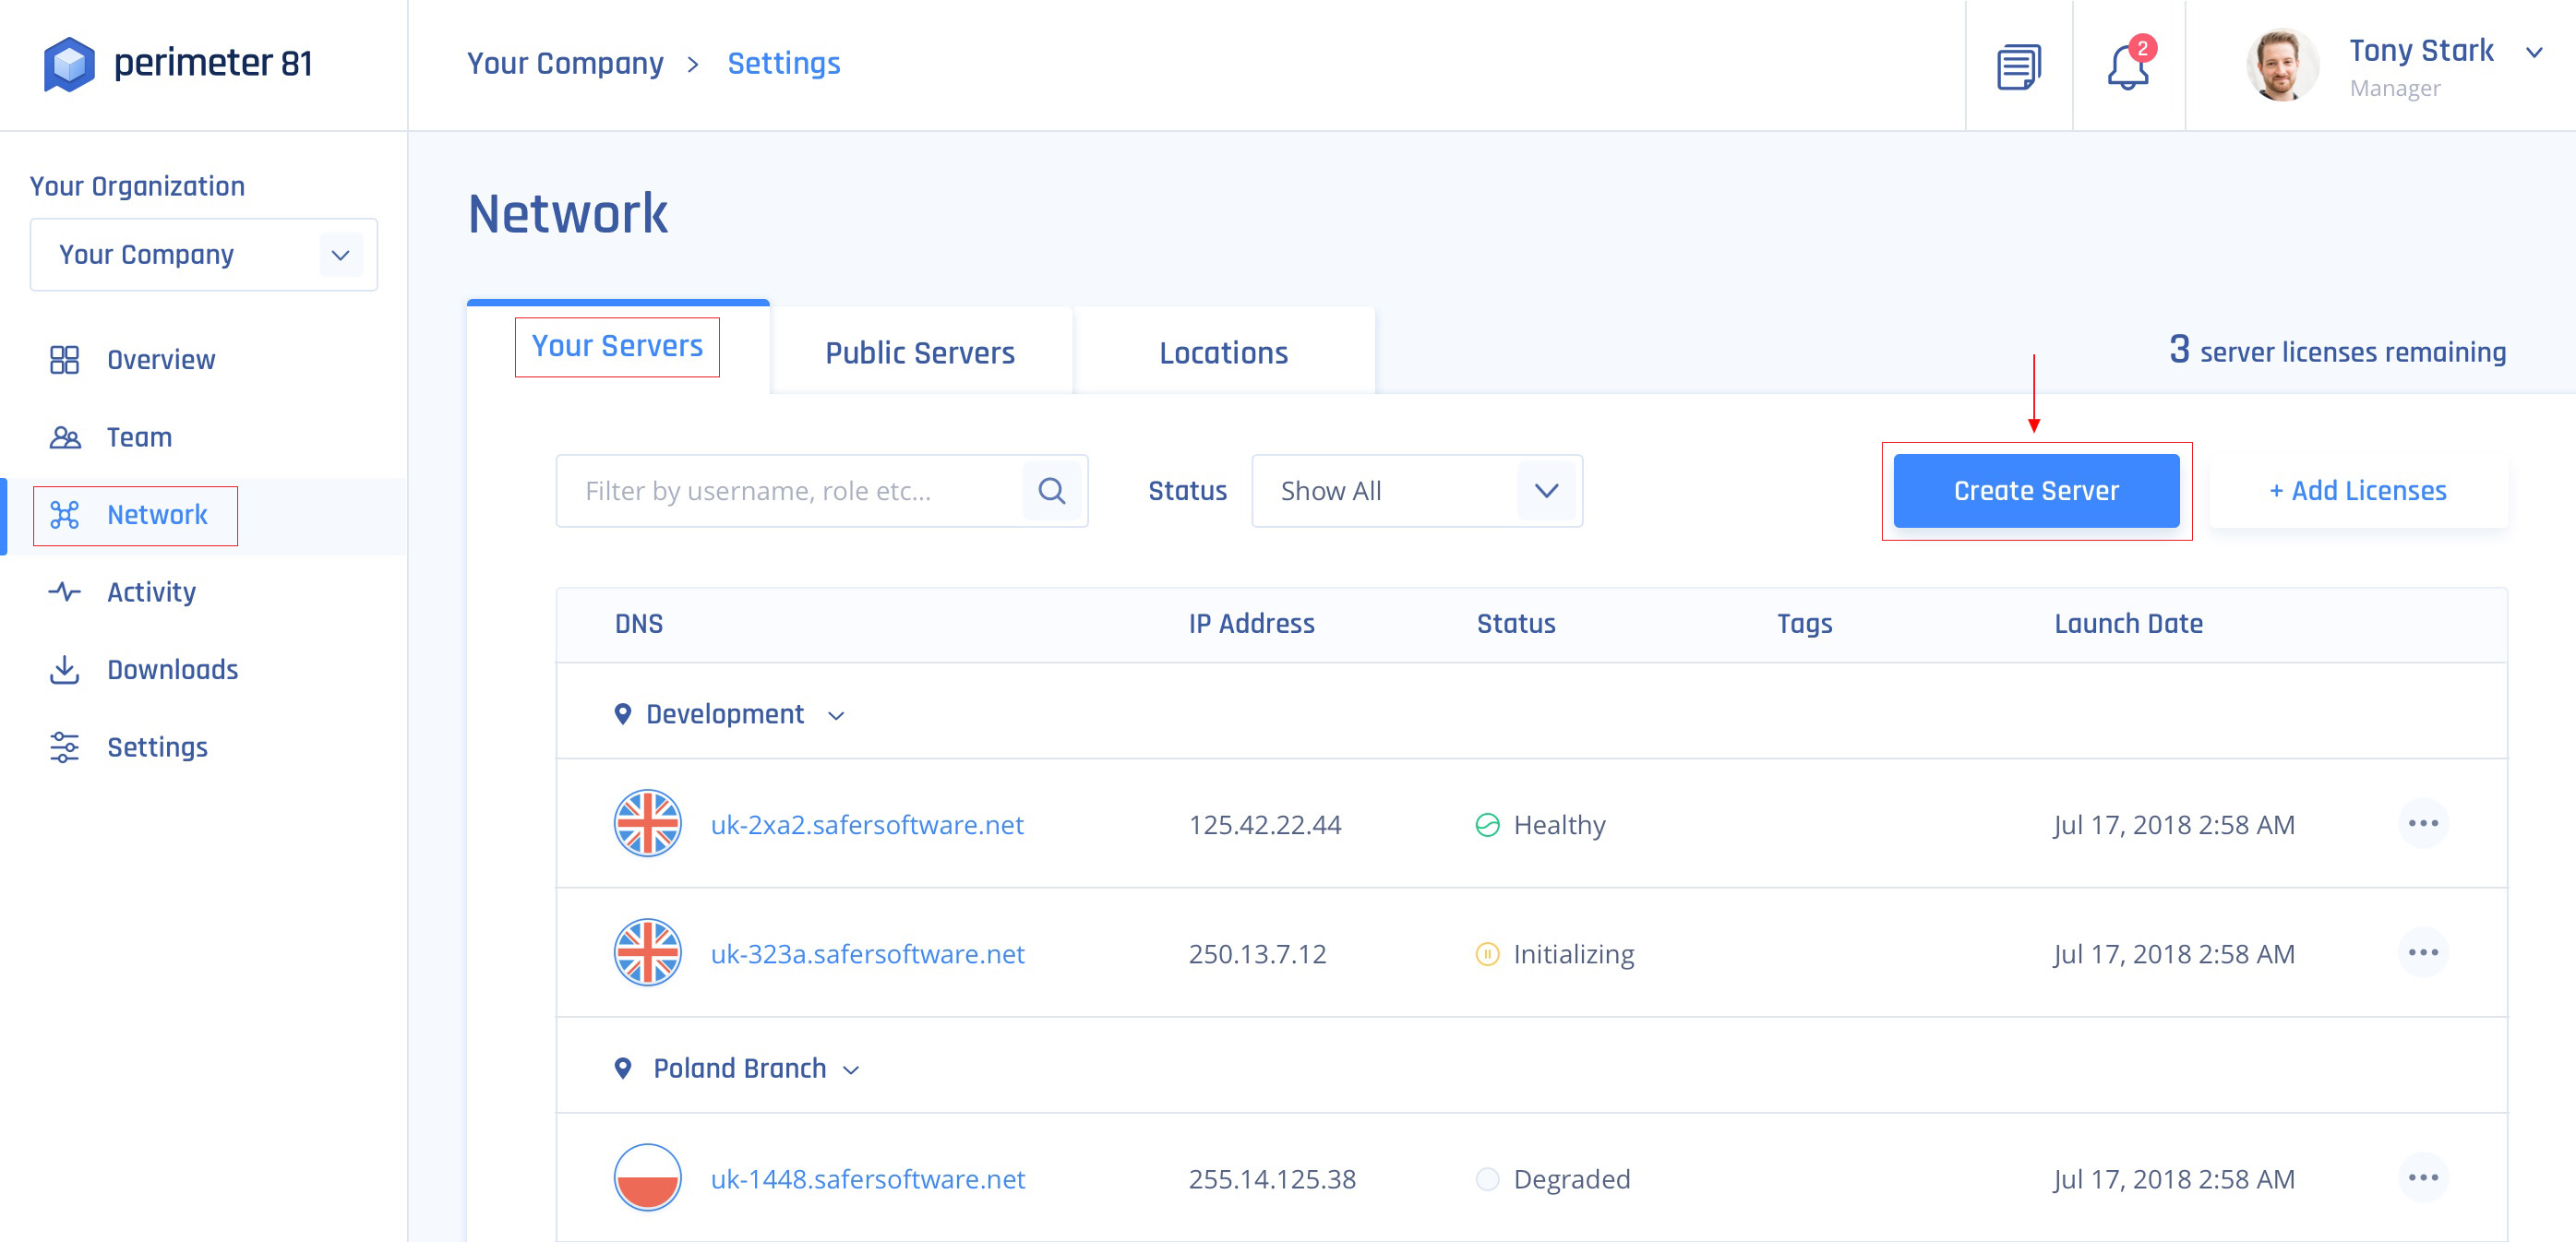Screen dimensions: 2576x1242
Task: Switch to the Public Servers tab
Action: coord(919,353)
